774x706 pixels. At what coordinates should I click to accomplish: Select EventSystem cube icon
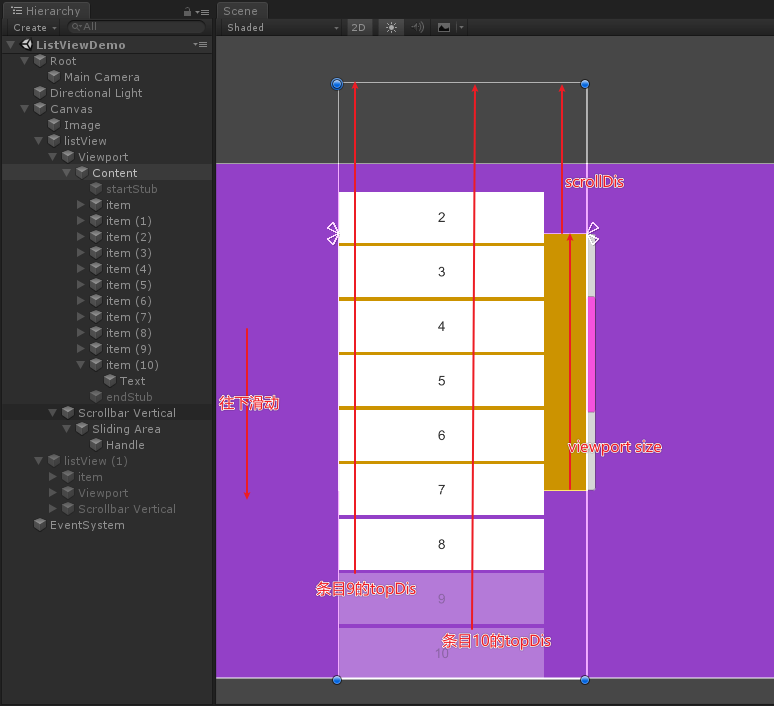click(40, 524)
